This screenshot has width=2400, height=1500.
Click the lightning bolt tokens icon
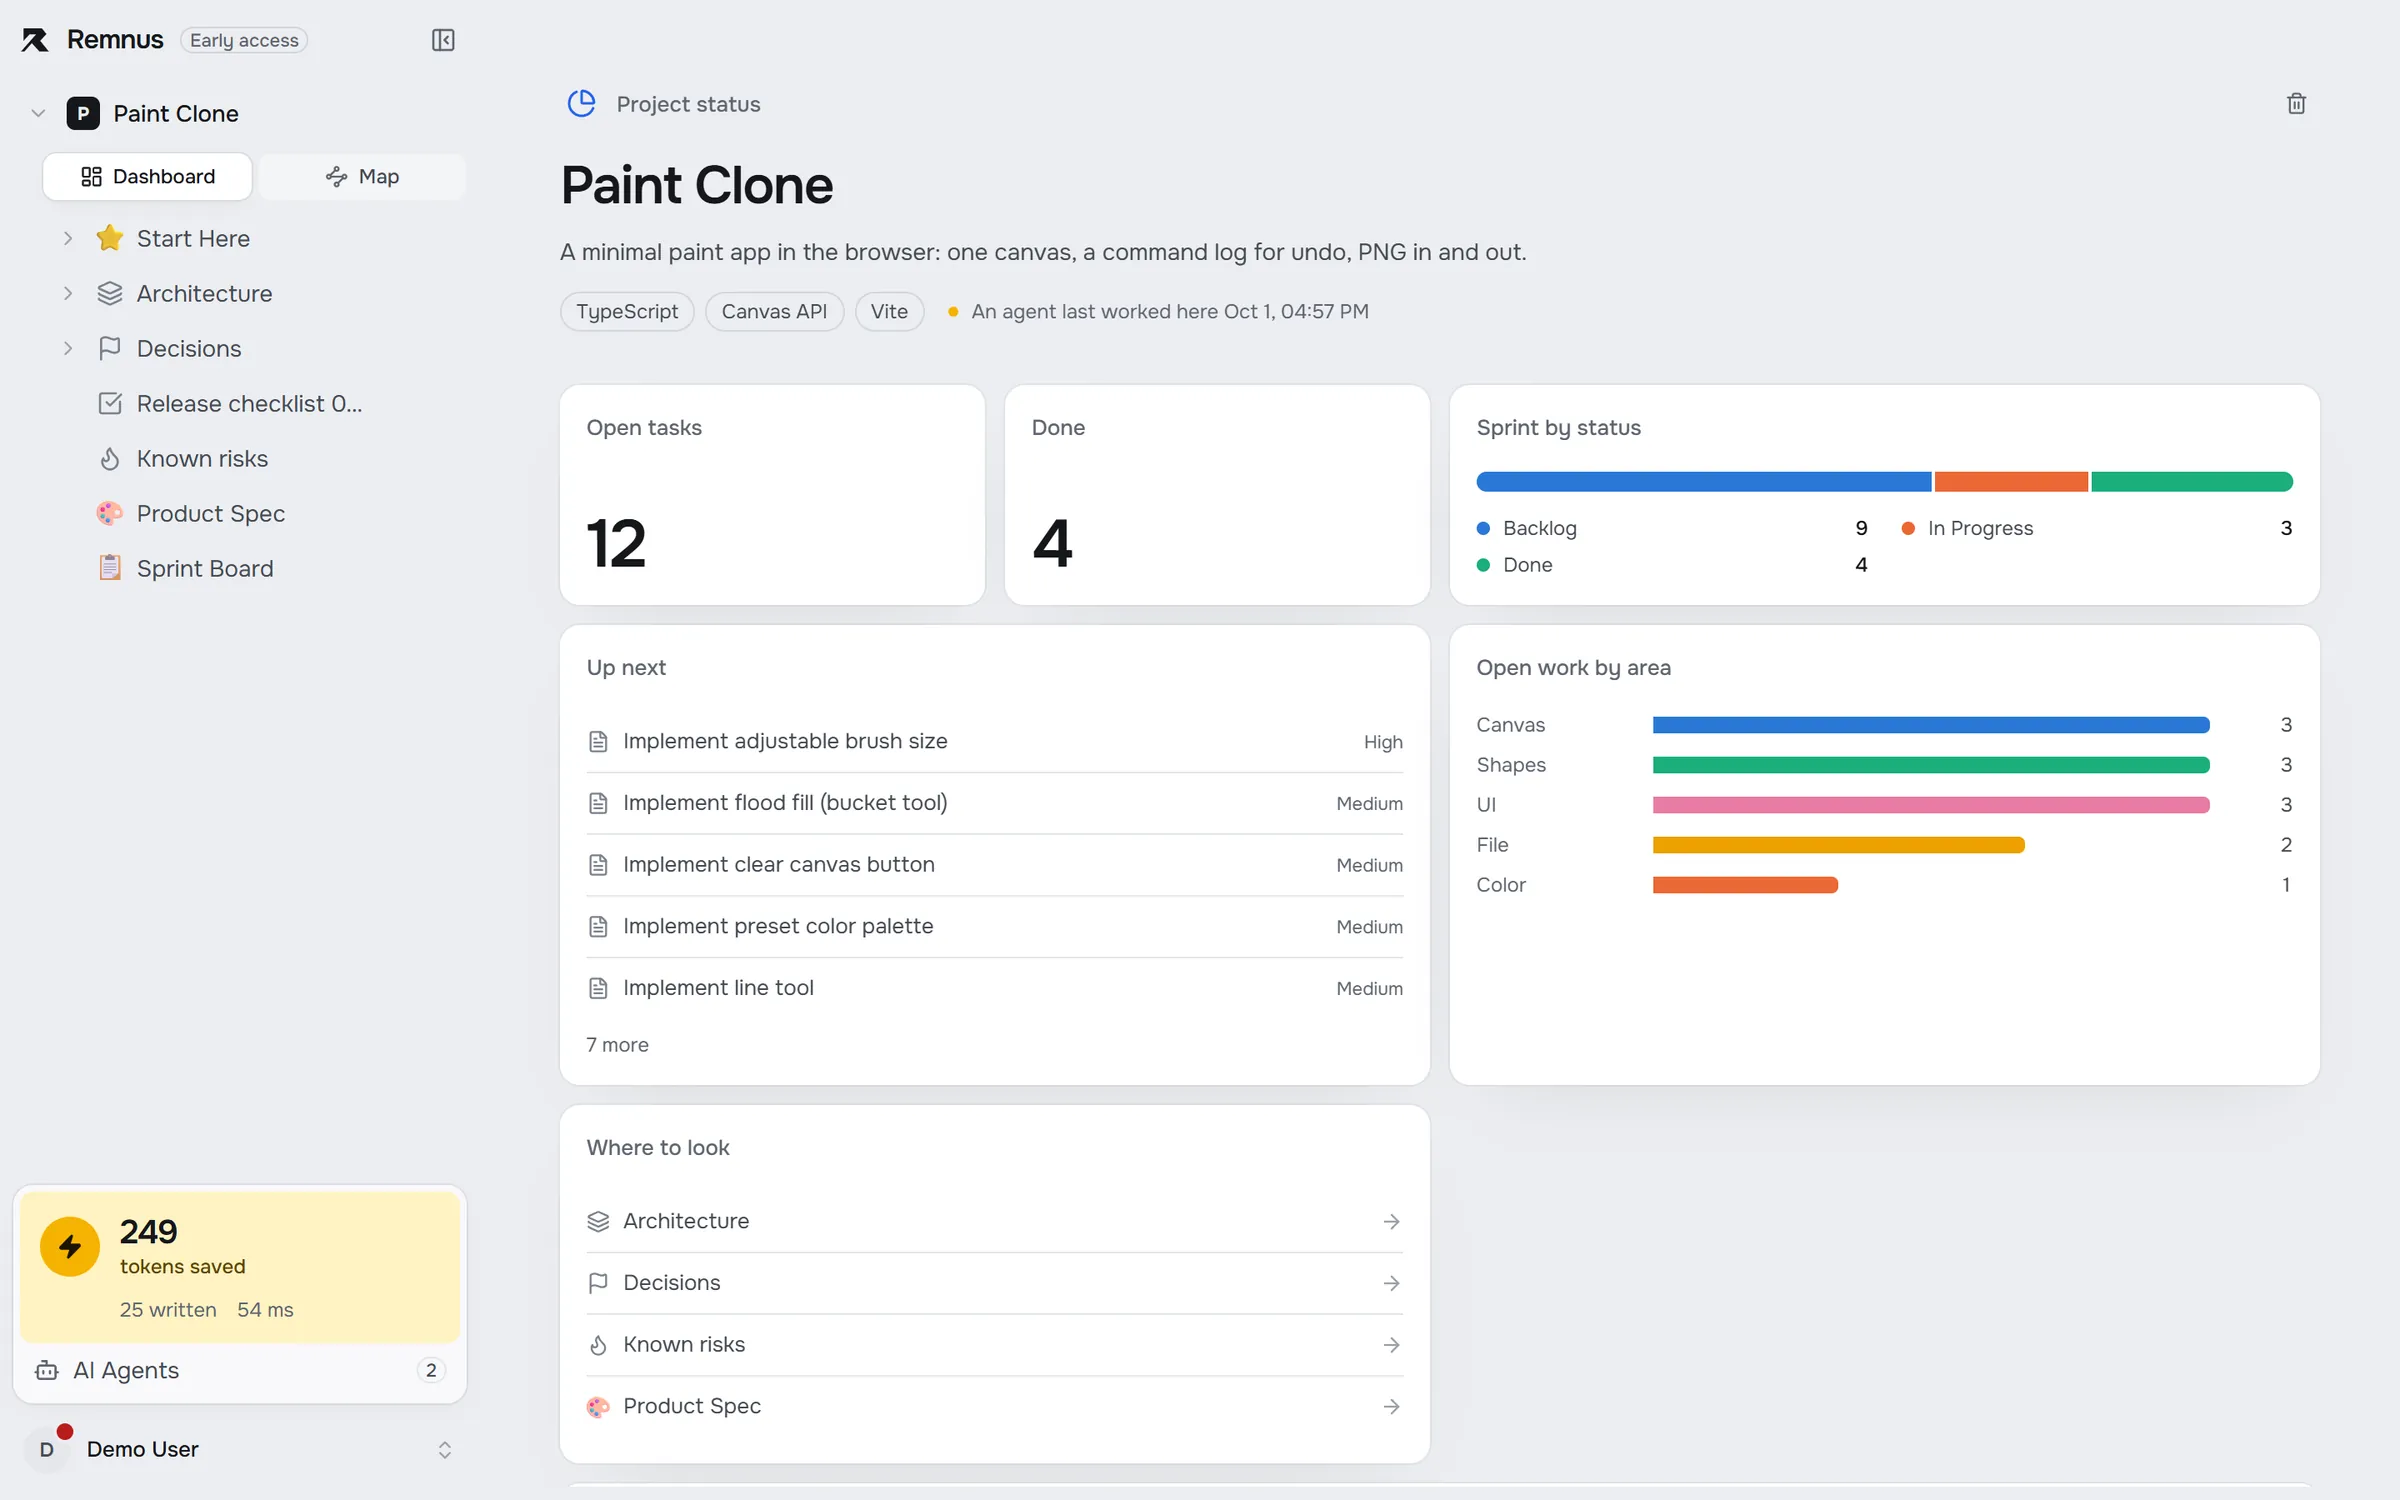[70, 1246]
